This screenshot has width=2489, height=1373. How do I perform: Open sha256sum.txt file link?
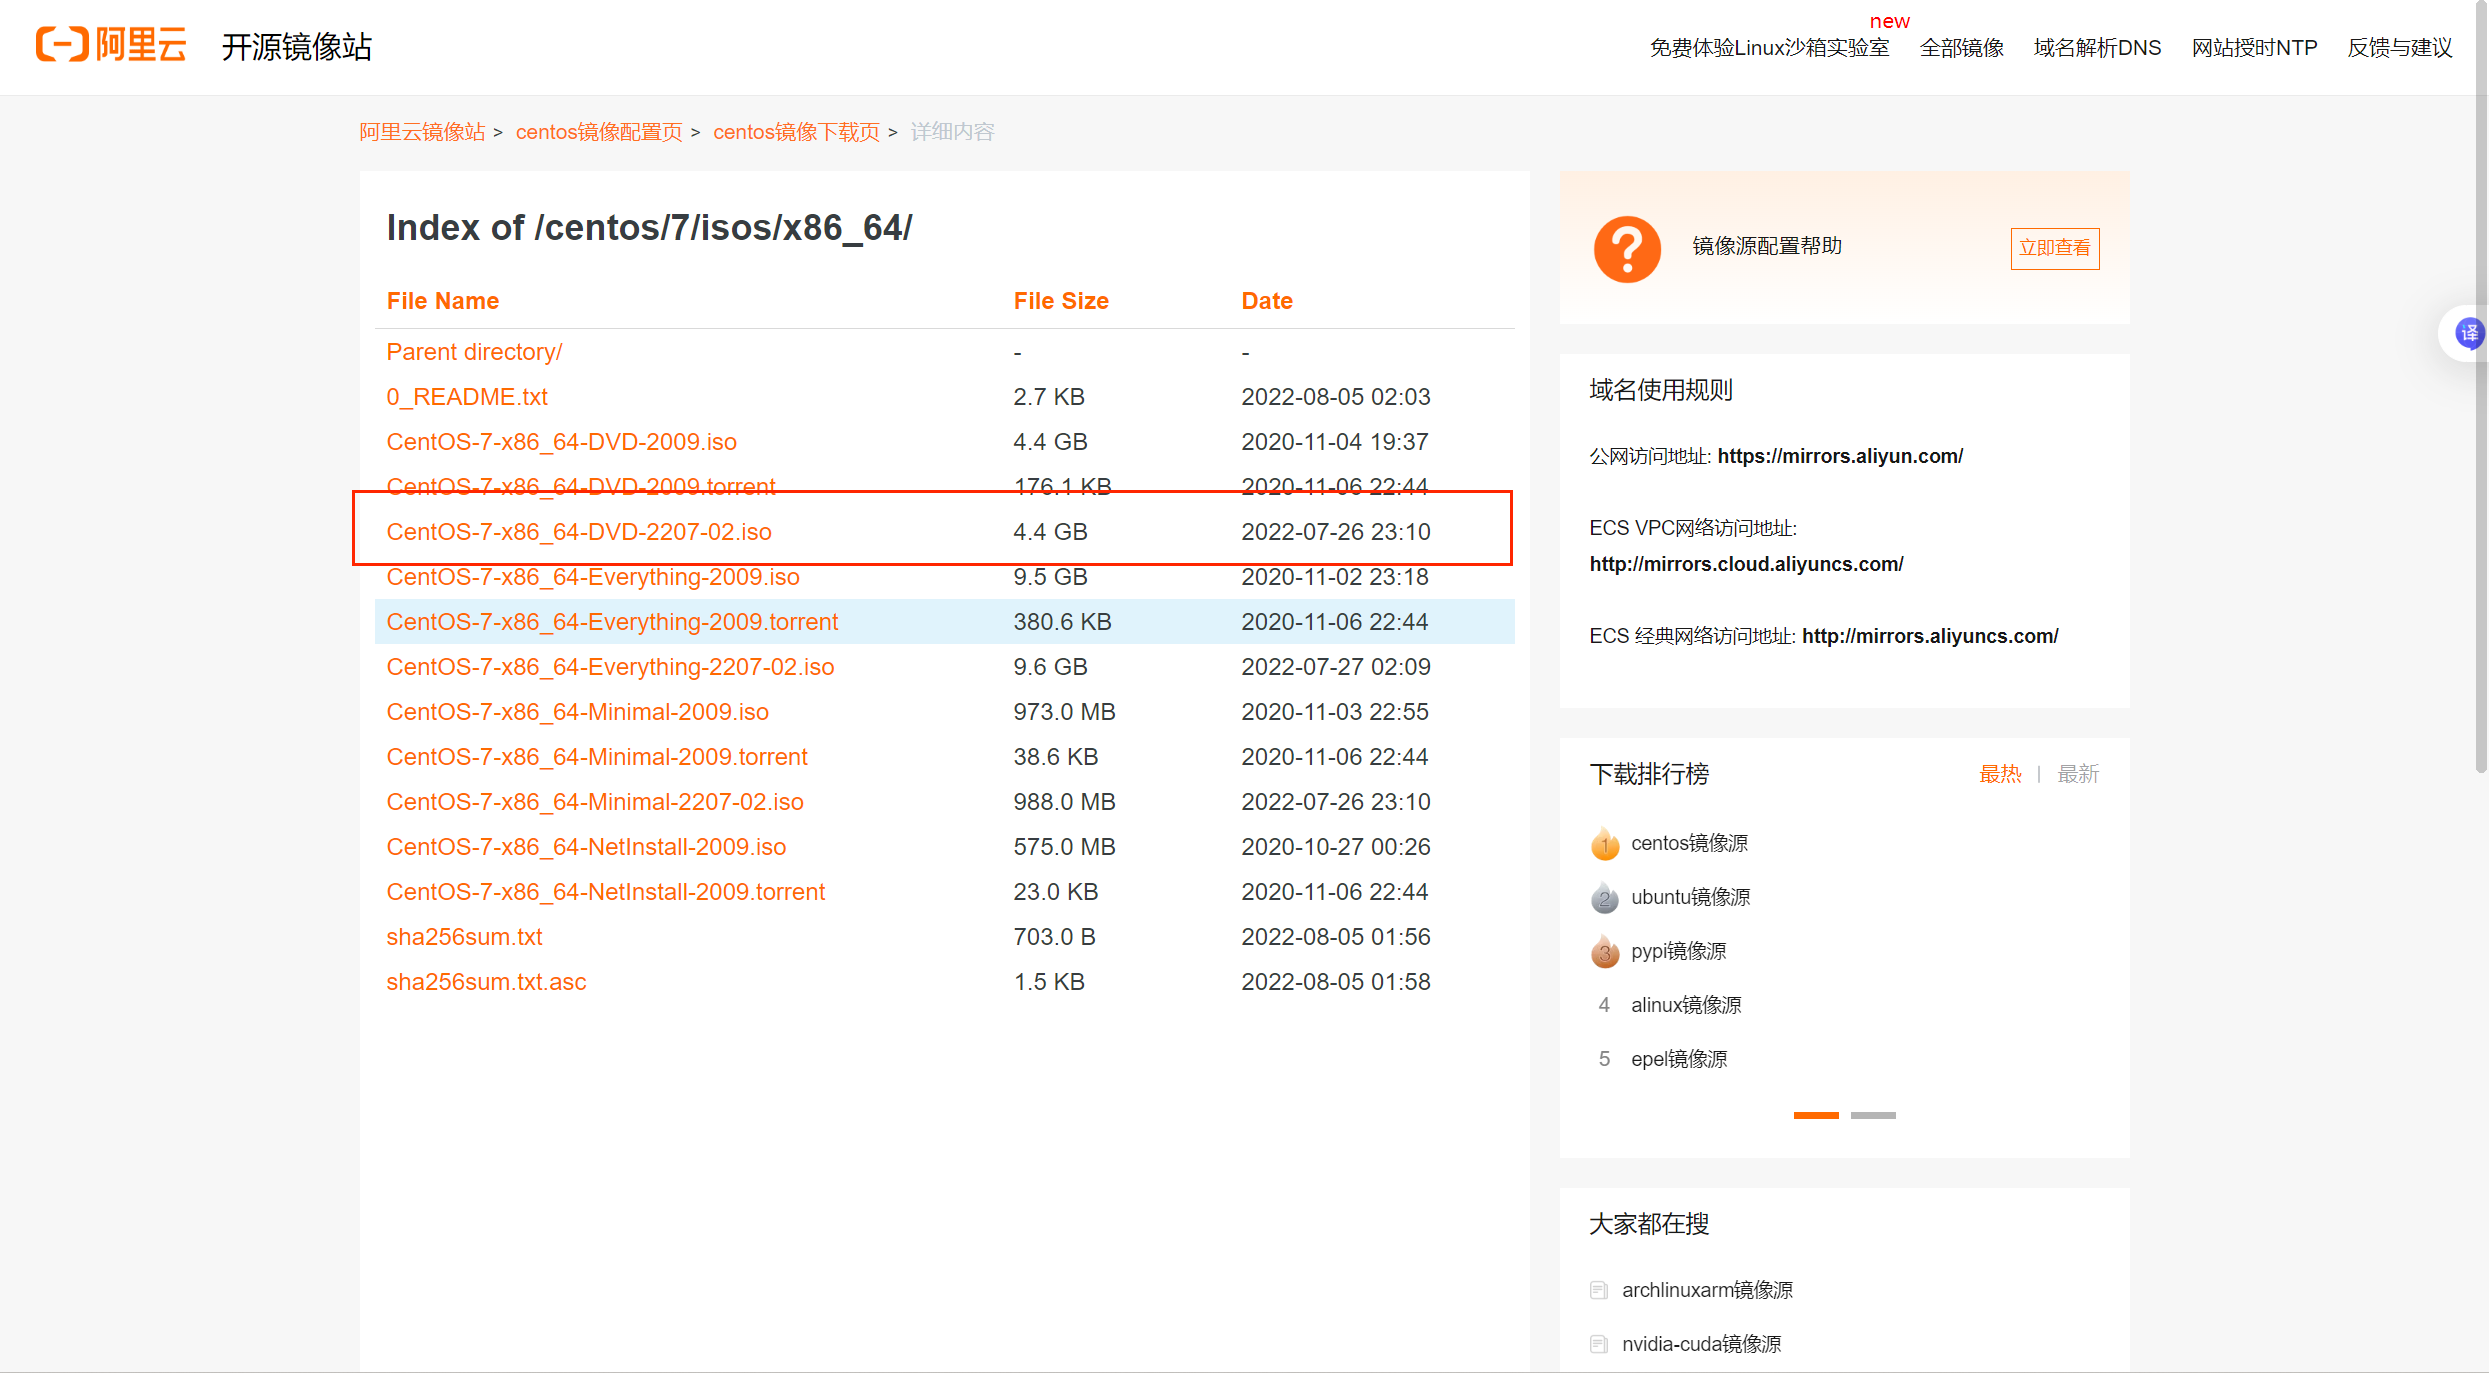tap(464, 937)
